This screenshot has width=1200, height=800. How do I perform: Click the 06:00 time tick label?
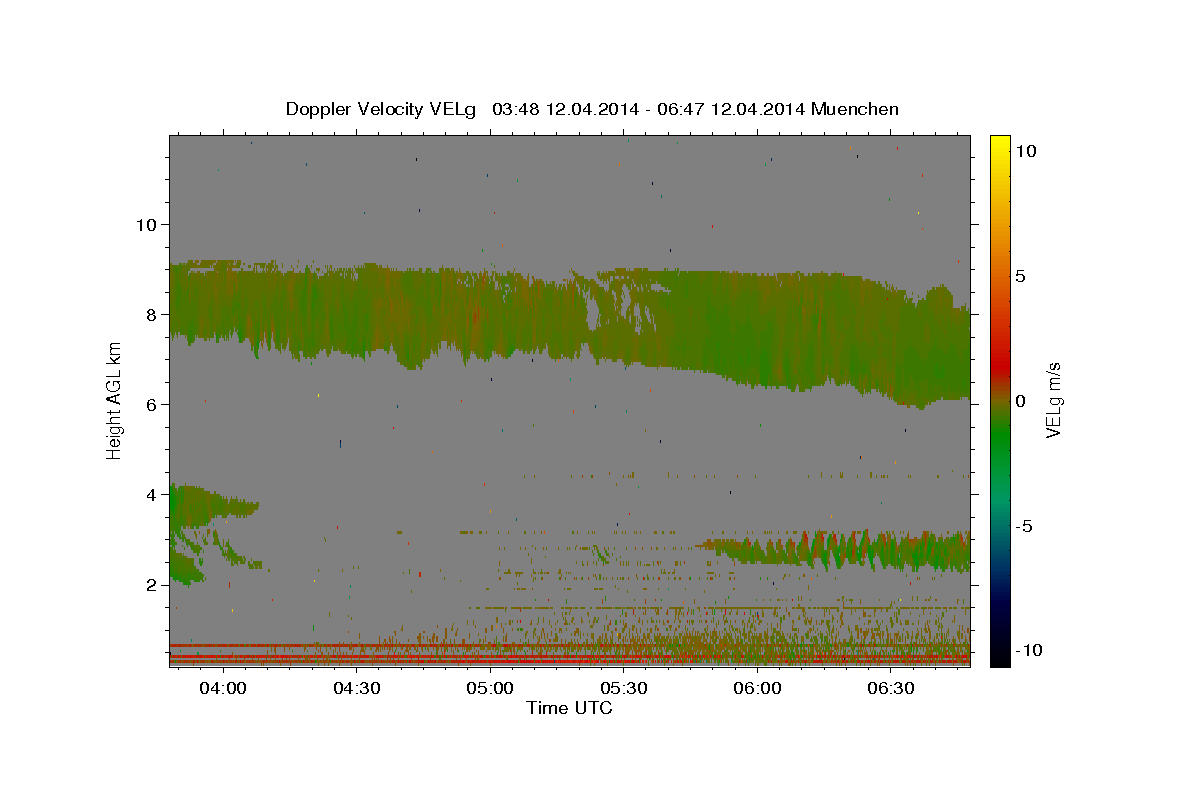[757, 689]
